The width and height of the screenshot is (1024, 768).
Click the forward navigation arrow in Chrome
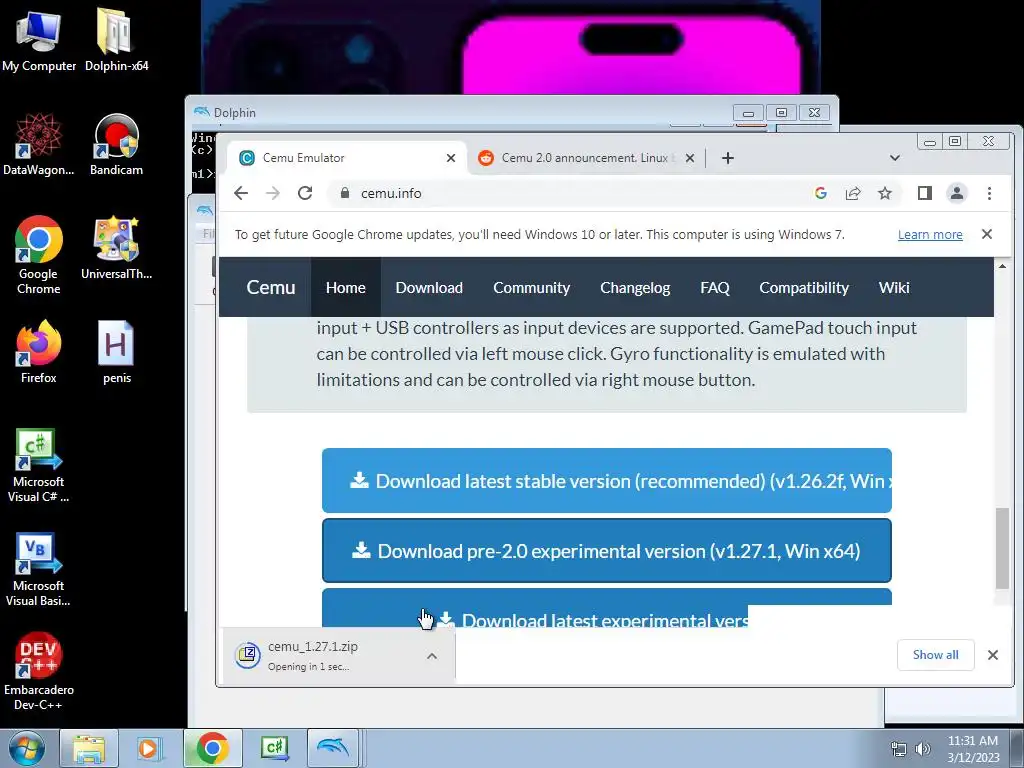(273, 193)
